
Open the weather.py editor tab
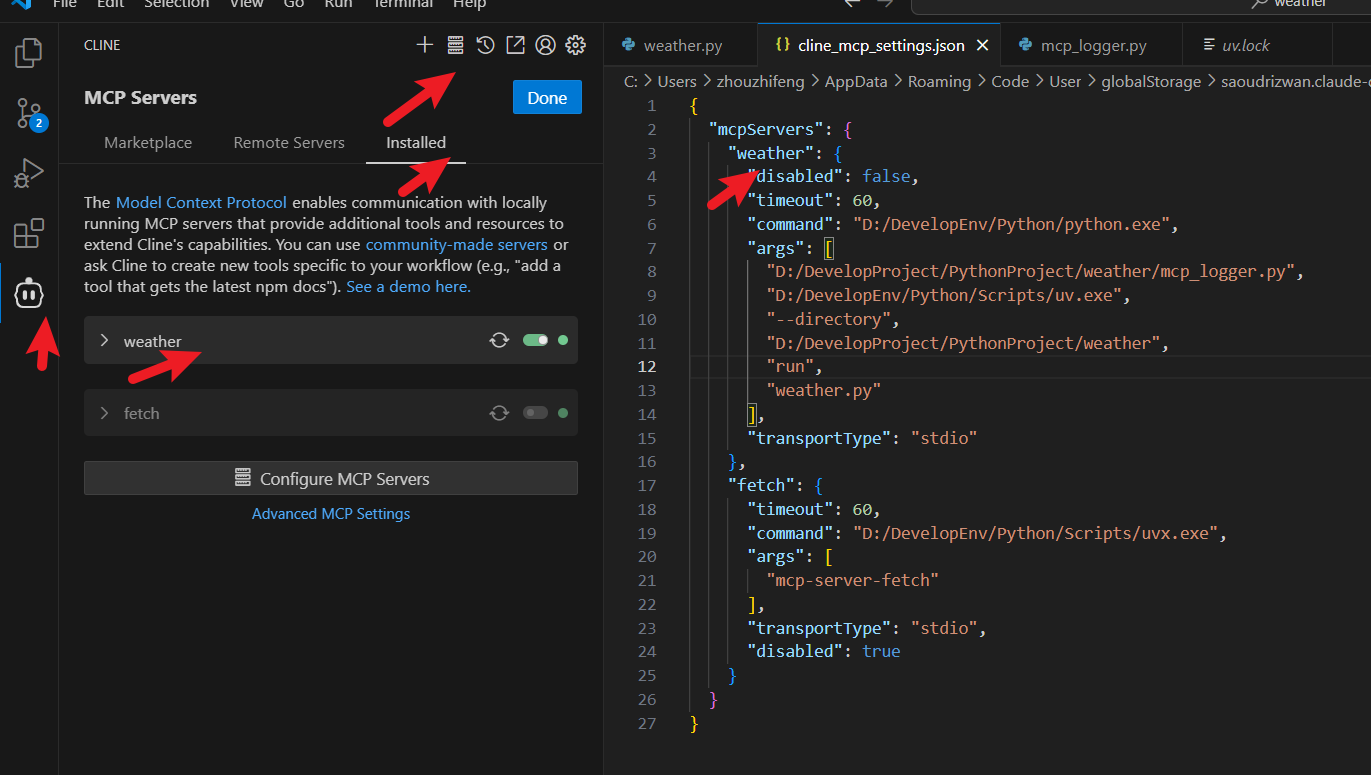(681, 46)
